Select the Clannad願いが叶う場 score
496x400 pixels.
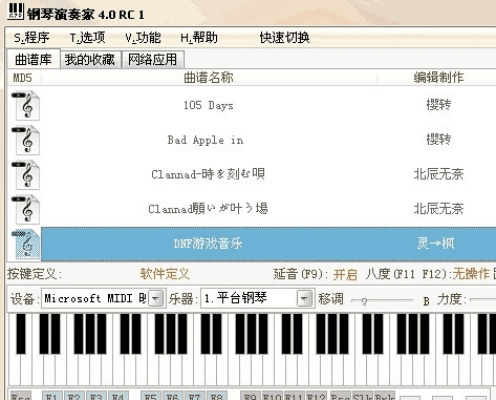208,209
